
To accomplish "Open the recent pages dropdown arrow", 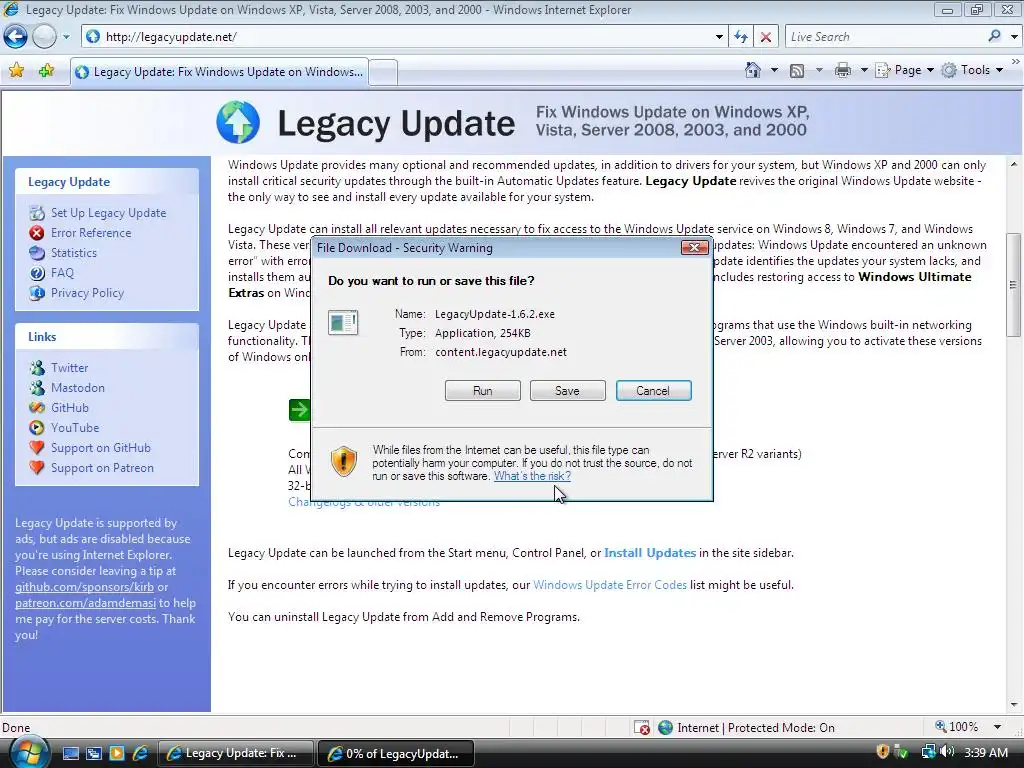I will pyautogui.click(x=66, y=37).
